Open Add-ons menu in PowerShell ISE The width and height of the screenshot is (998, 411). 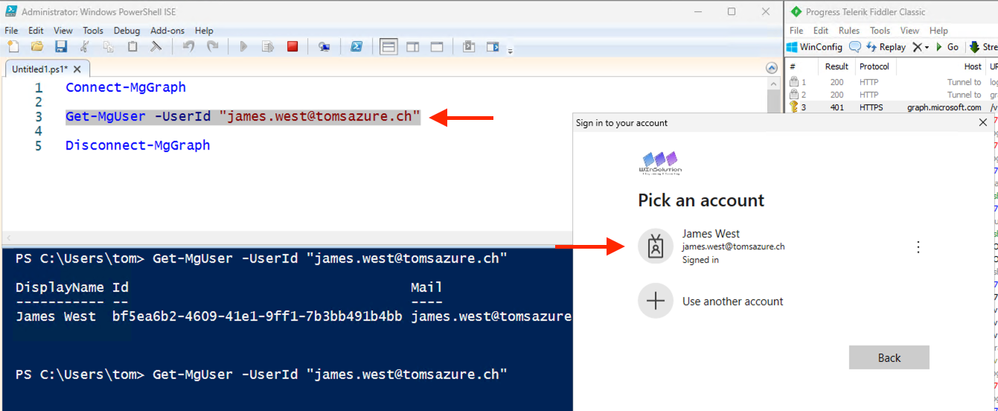tap(168, 31)
